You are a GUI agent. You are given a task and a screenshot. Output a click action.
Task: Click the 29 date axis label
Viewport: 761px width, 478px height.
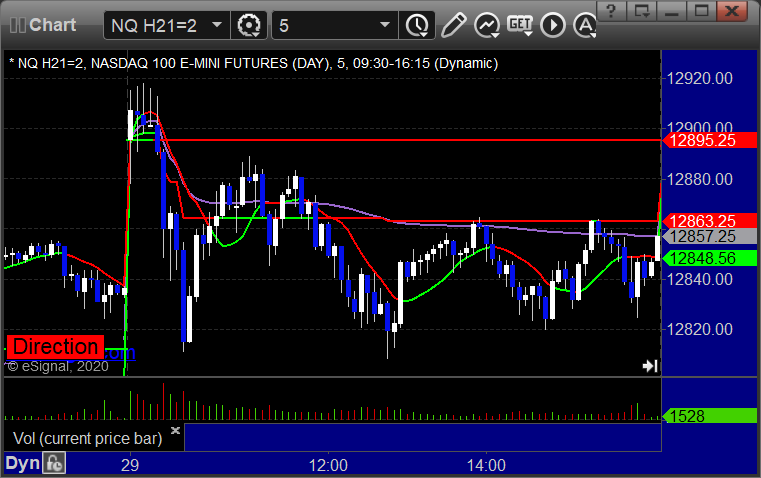130,465
